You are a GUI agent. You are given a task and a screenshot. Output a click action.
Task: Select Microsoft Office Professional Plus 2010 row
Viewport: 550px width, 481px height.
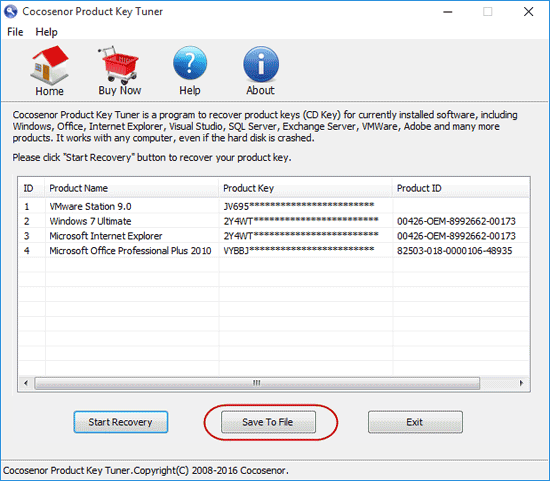274,251
